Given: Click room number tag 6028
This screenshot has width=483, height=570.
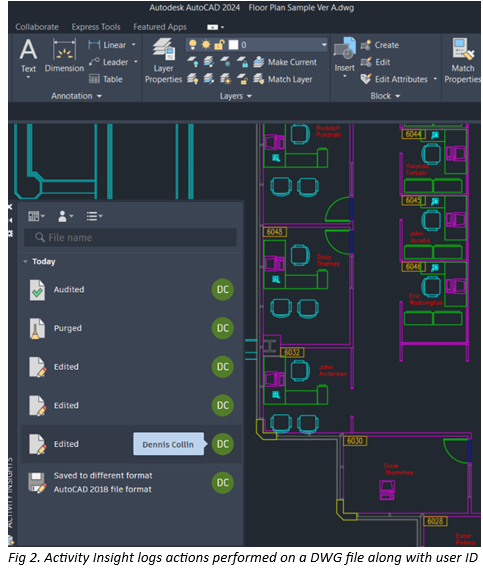Looking at the screenshot, I should (x=435, y=521).
